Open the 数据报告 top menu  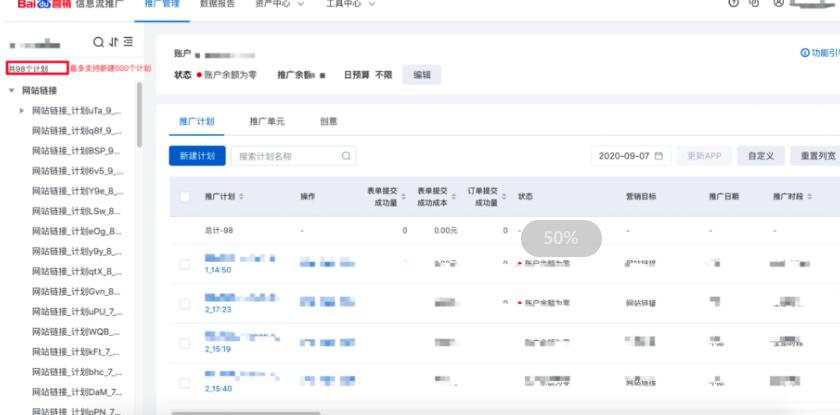tap(218, 5)
